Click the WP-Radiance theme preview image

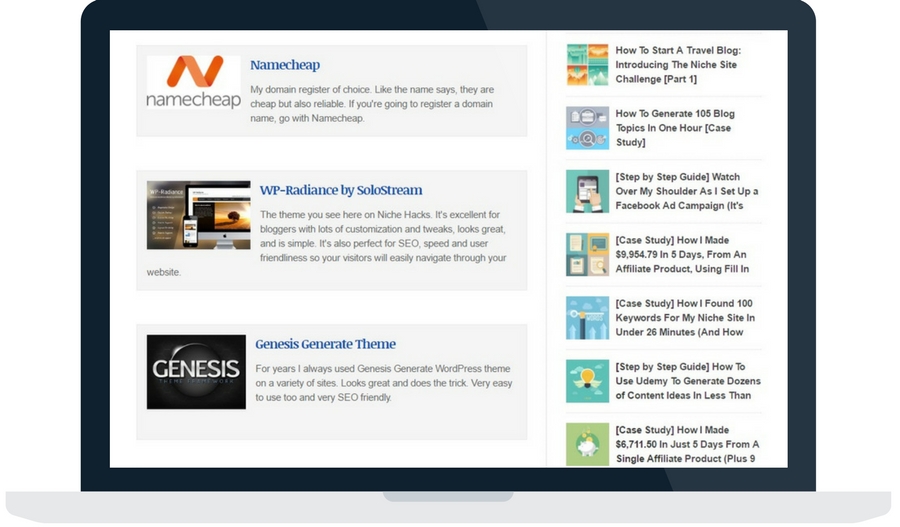click(x=199, y=215)
